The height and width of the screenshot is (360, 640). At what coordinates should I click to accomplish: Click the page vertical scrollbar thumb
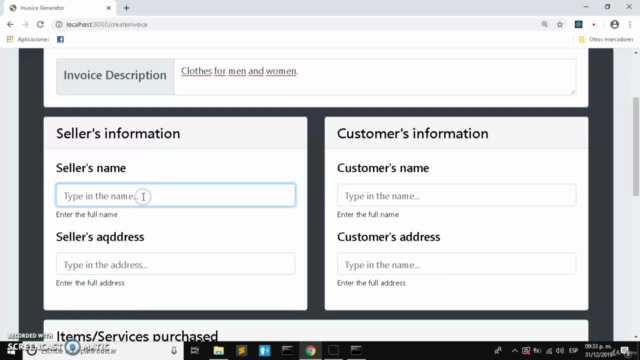coord(636,147)
